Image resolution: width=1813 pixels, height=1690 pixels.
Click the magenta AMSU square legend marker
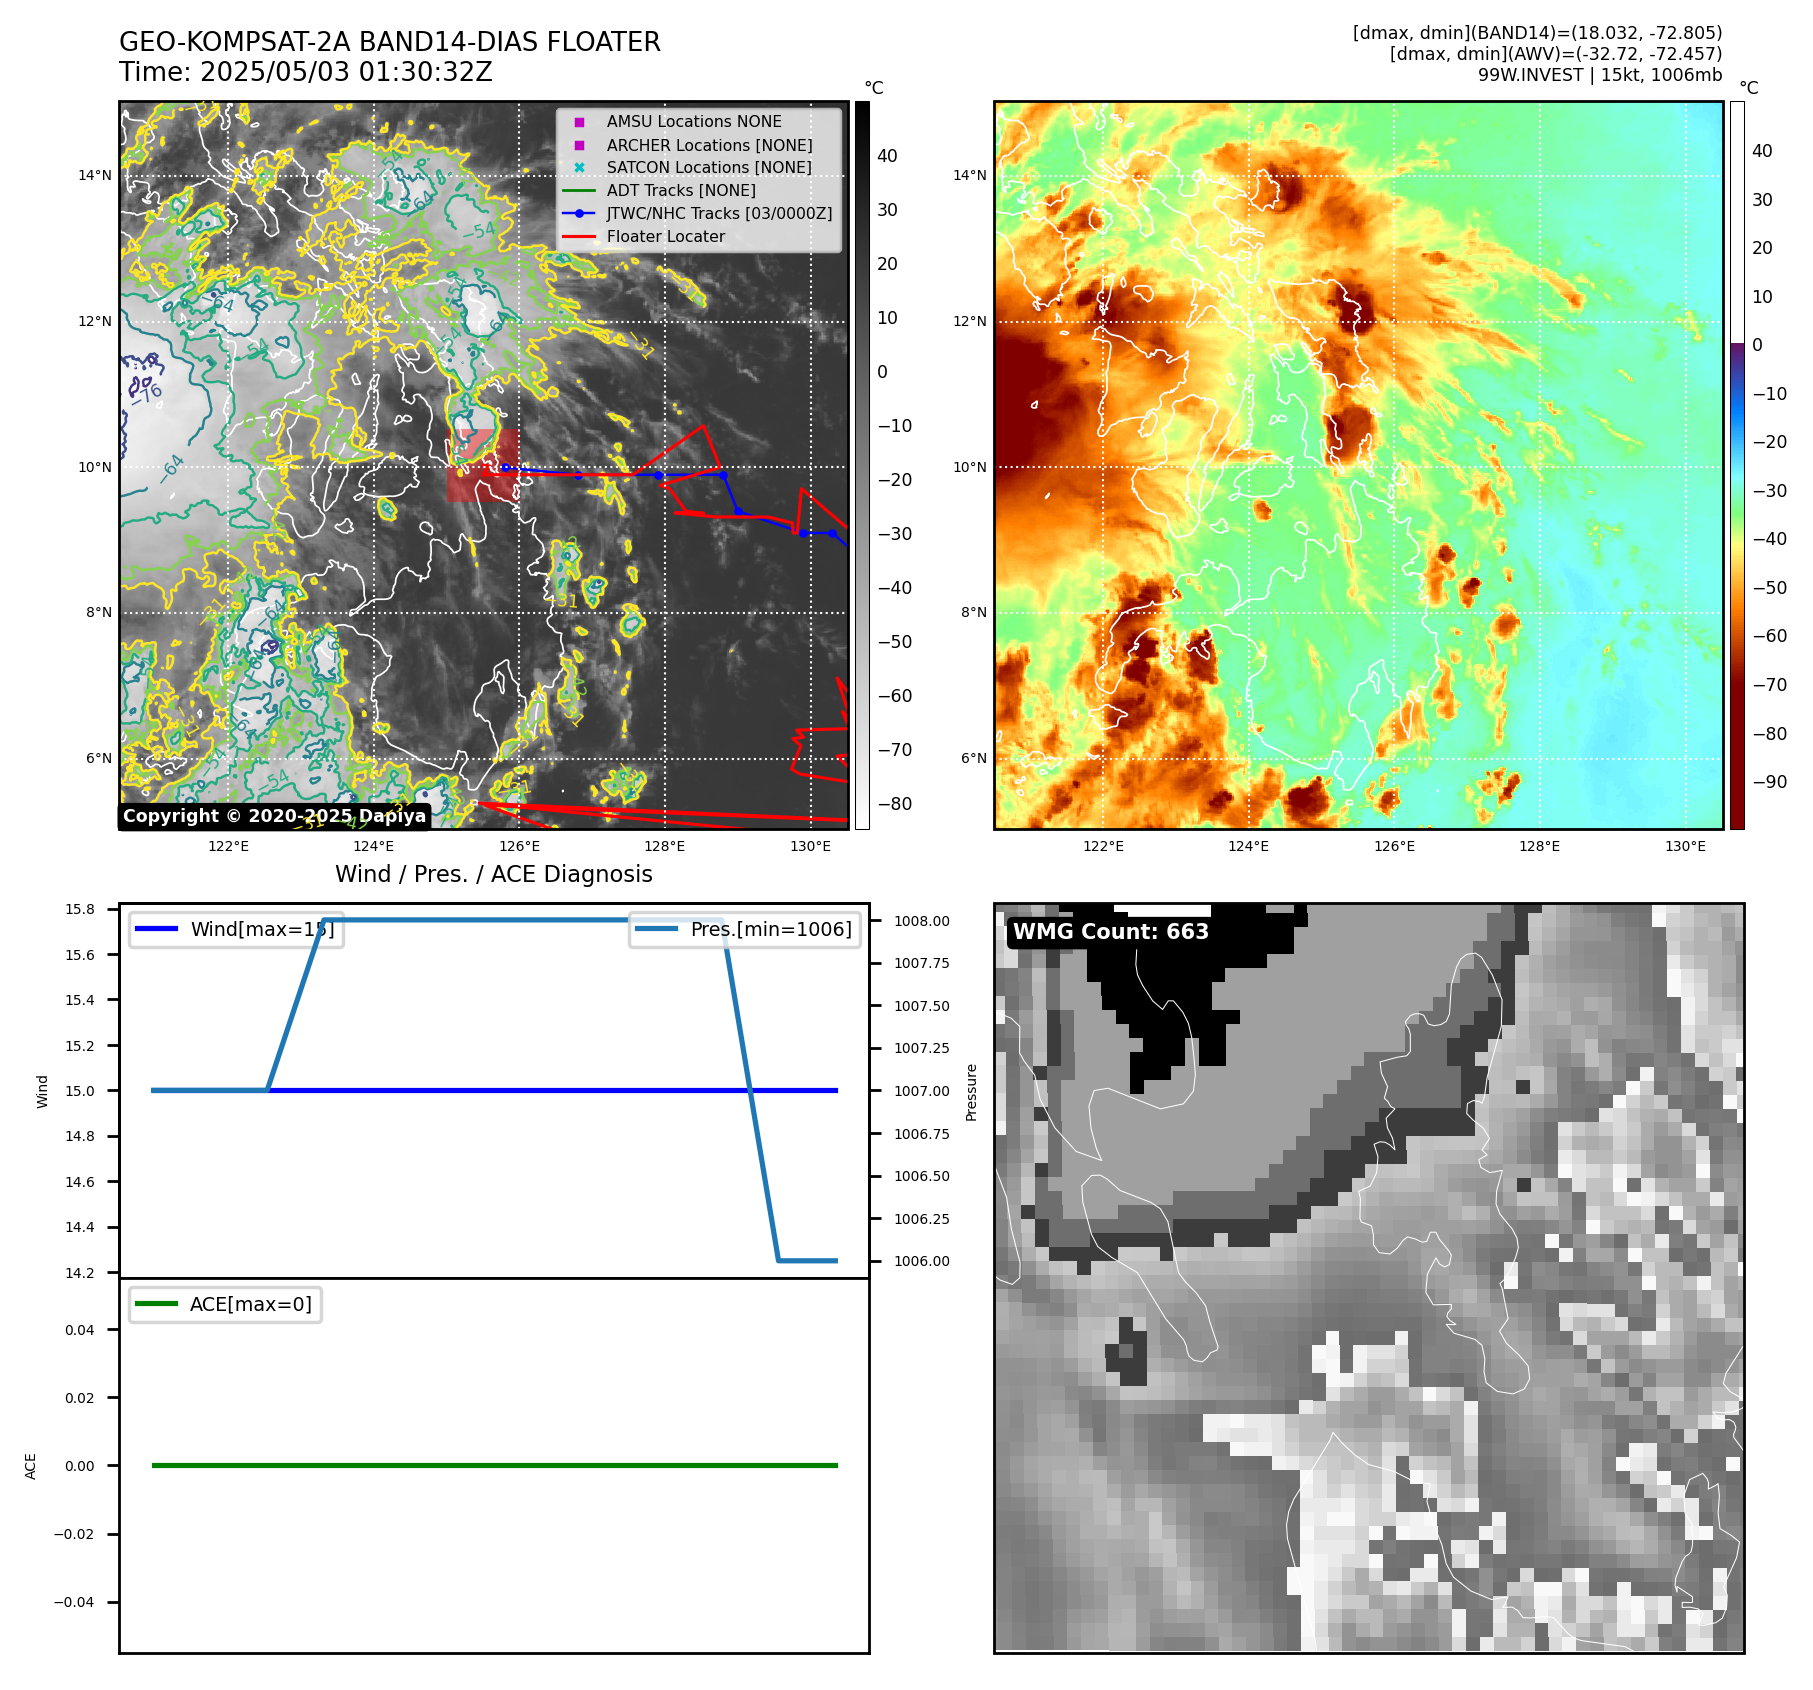coord(579,122)
